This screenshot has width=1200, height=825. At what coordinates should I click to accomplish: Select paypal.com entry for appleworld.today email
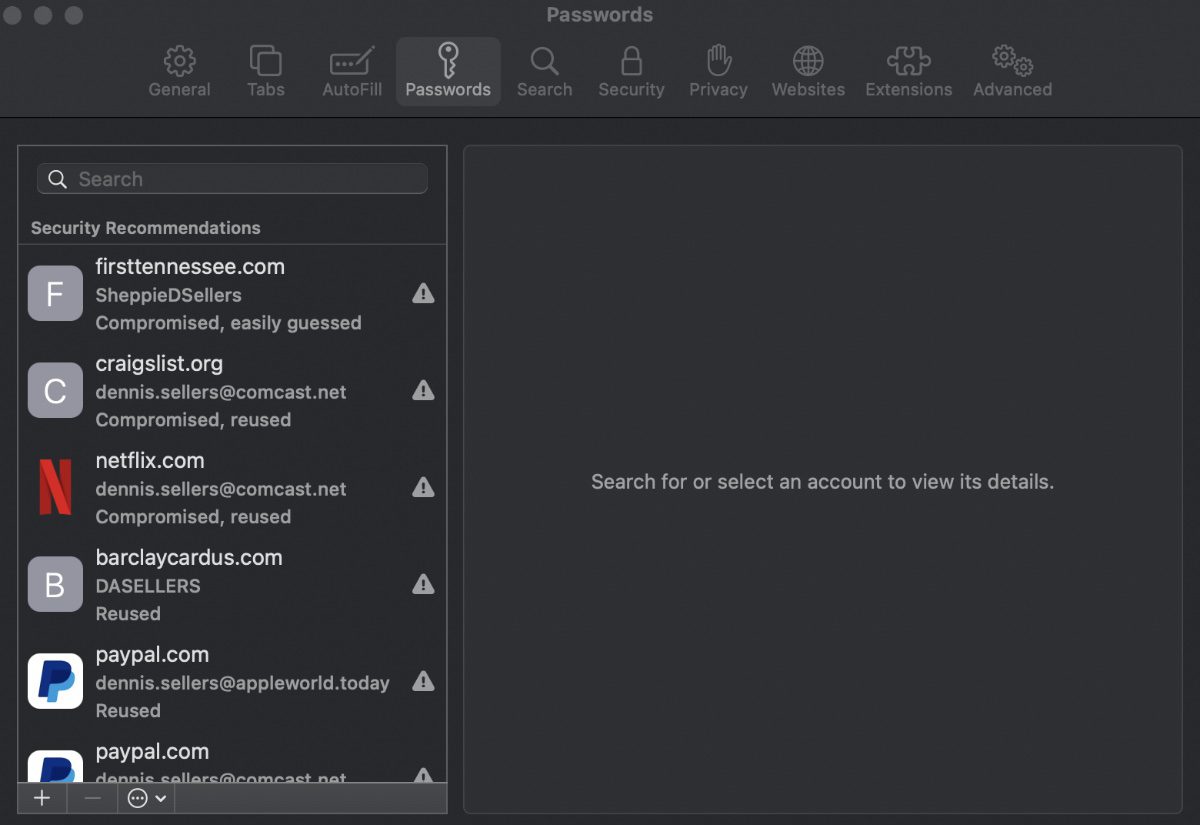[230, 682]
